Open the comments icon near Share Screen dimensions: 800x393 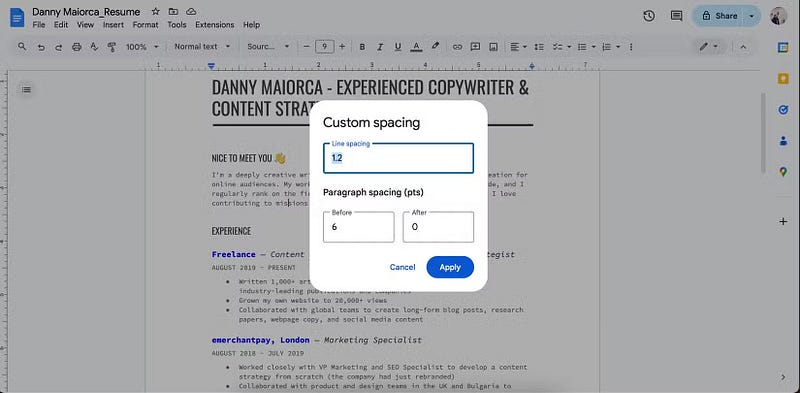click(677, 16)
